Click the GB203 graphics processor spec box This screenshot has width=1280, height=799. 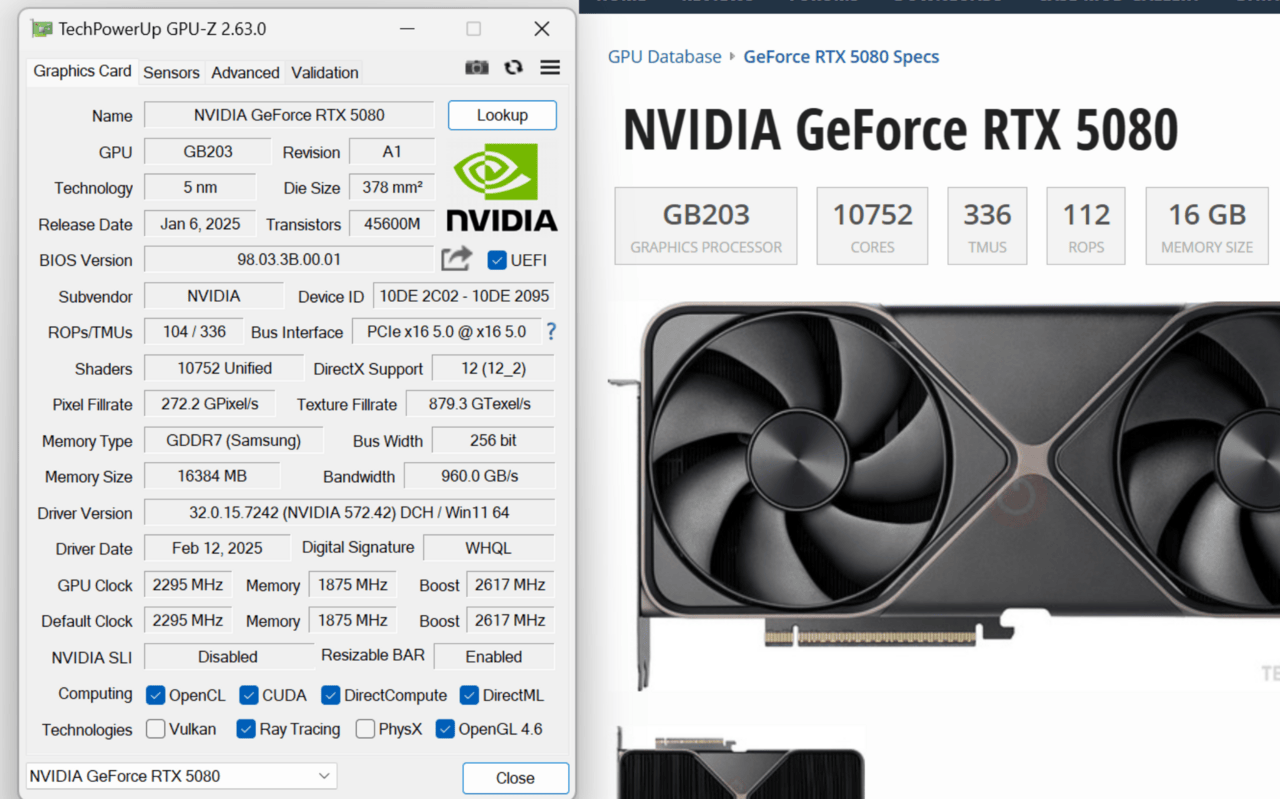pos(705,225)
